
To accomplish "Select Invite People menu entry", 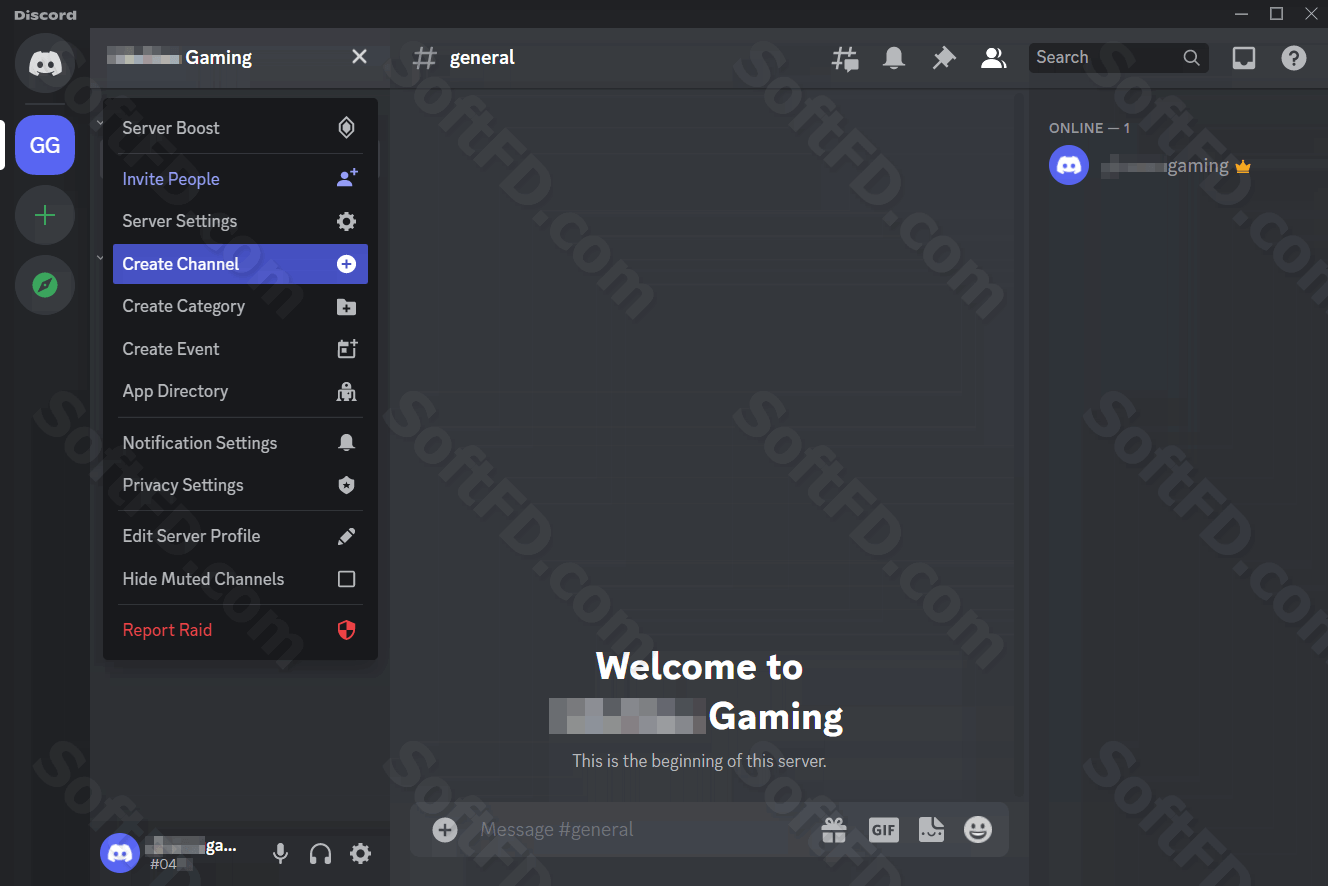I will 240,179.
